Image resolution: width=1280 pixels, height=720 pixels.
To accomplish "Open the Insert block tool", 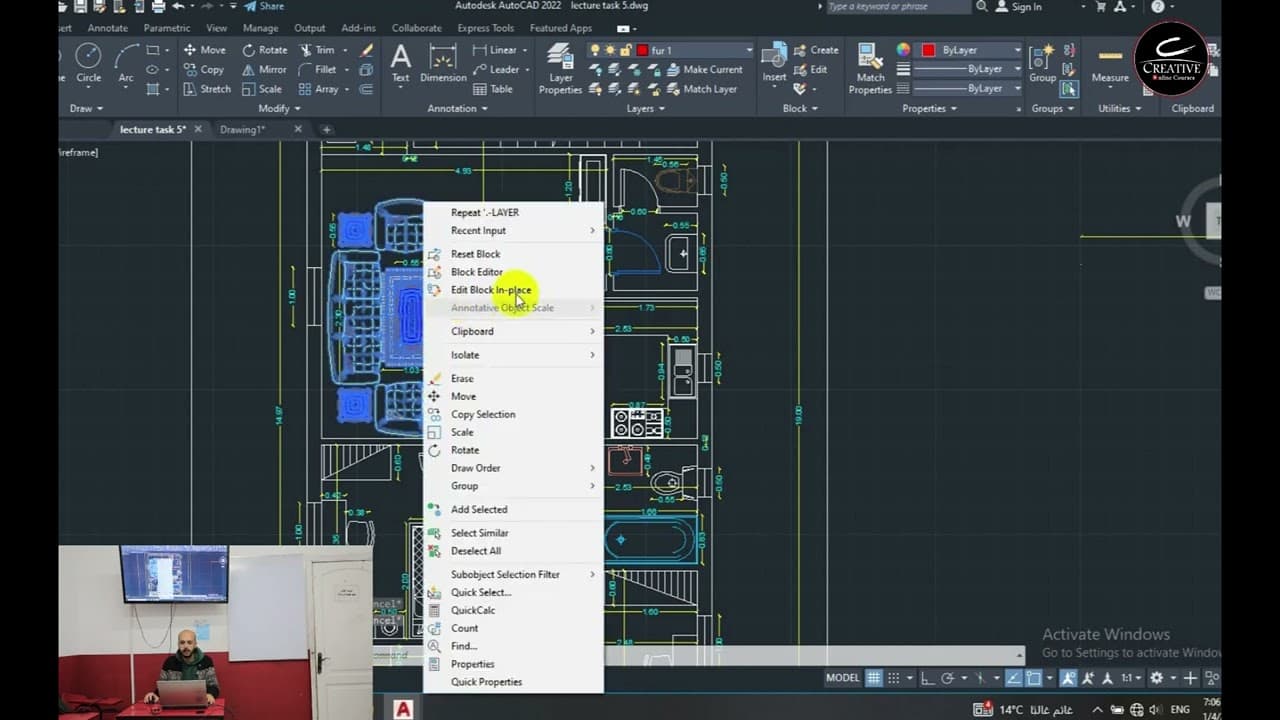I will (774, 63).
